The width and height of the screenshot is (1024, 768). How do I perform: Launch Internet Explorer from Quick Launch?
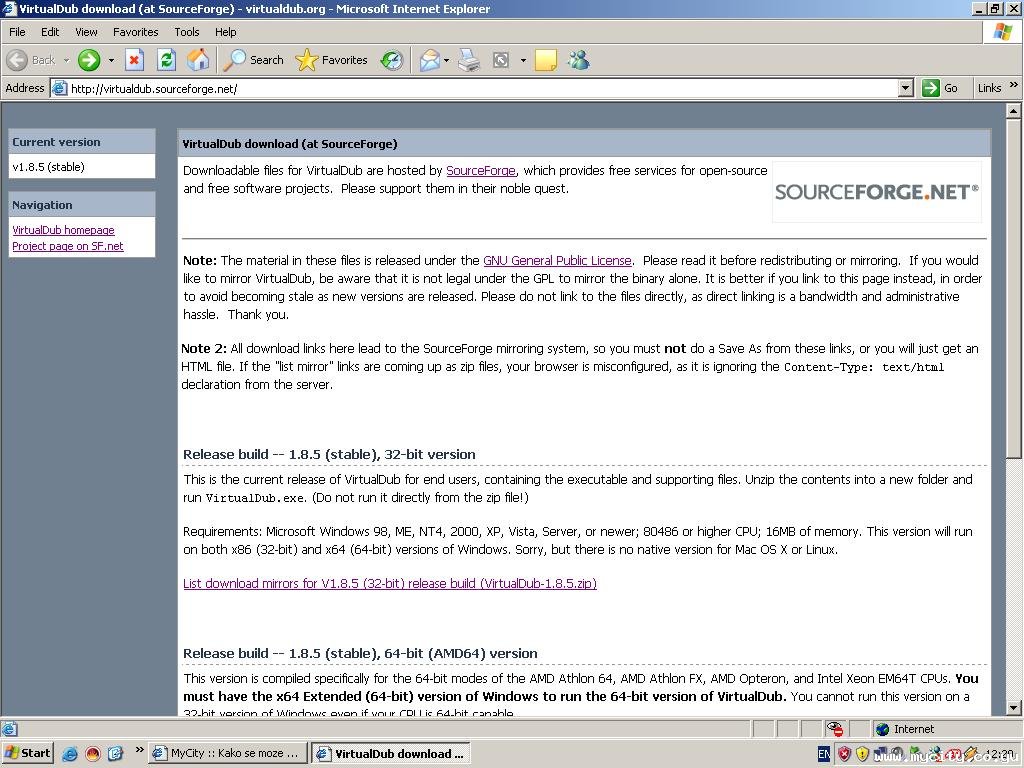click(x=70, y=754)
